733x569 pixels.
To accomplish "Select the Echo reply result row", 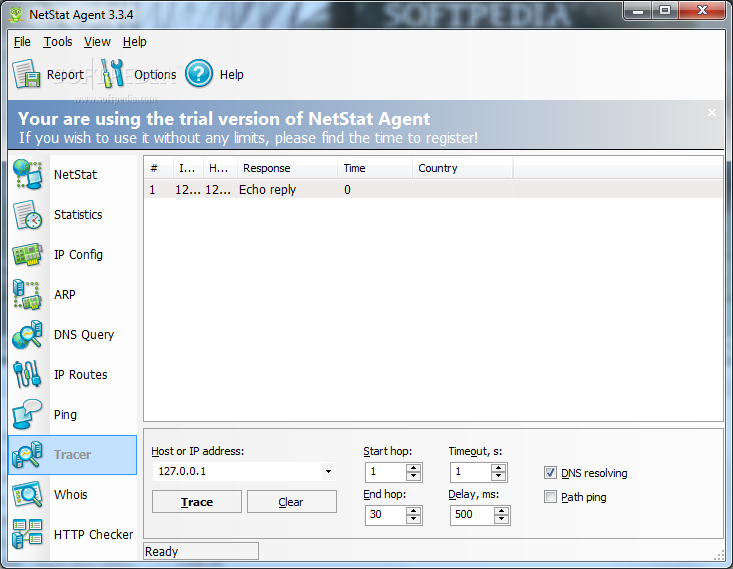I will coord(433,189).
